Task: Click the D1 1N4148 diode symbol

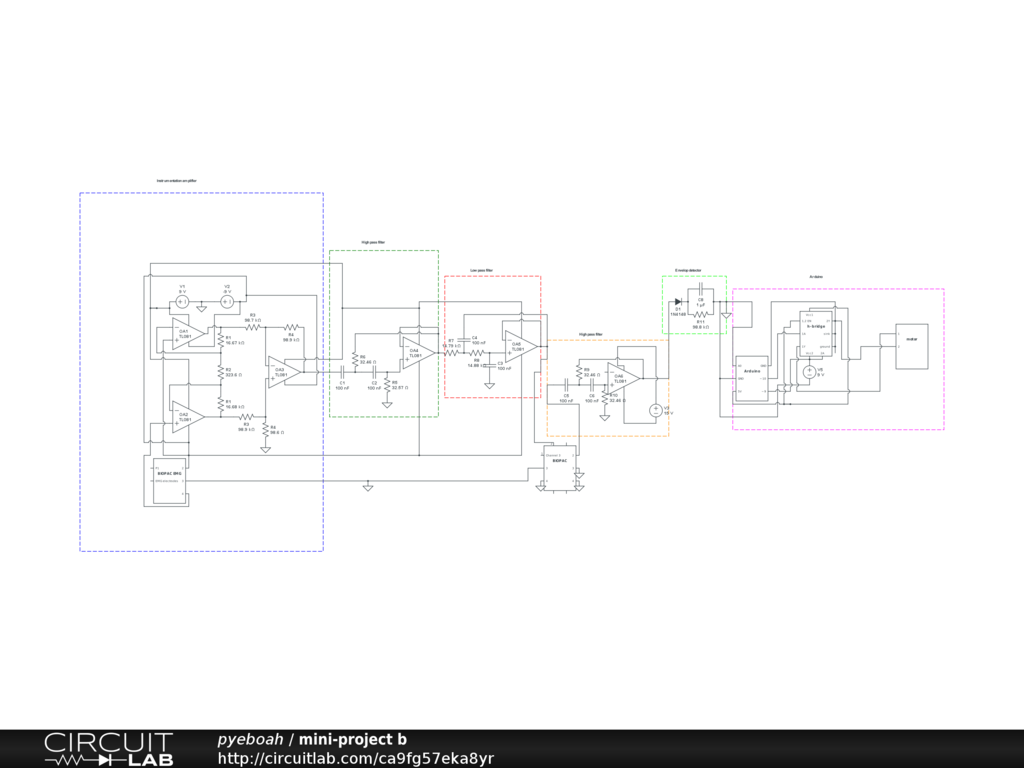Action: click(x=678, y=301)
